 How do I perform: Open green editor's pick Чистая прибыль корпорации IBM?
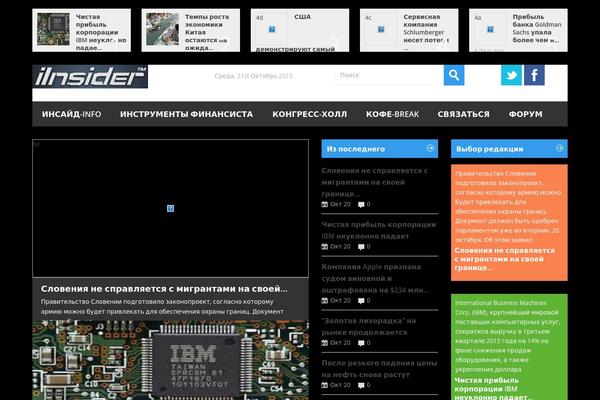pyautogui.click(x=493, y=388)
